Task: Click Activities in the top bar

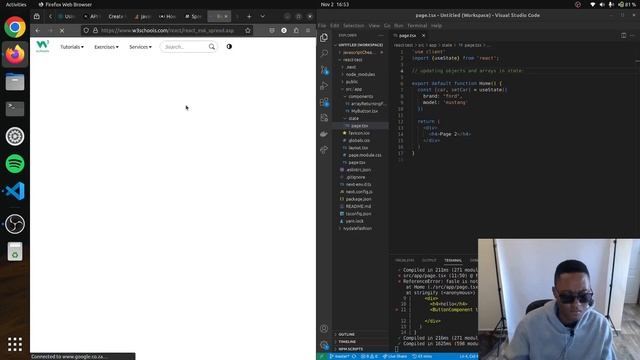Action: pyautogui.click(x=16, y=4)
